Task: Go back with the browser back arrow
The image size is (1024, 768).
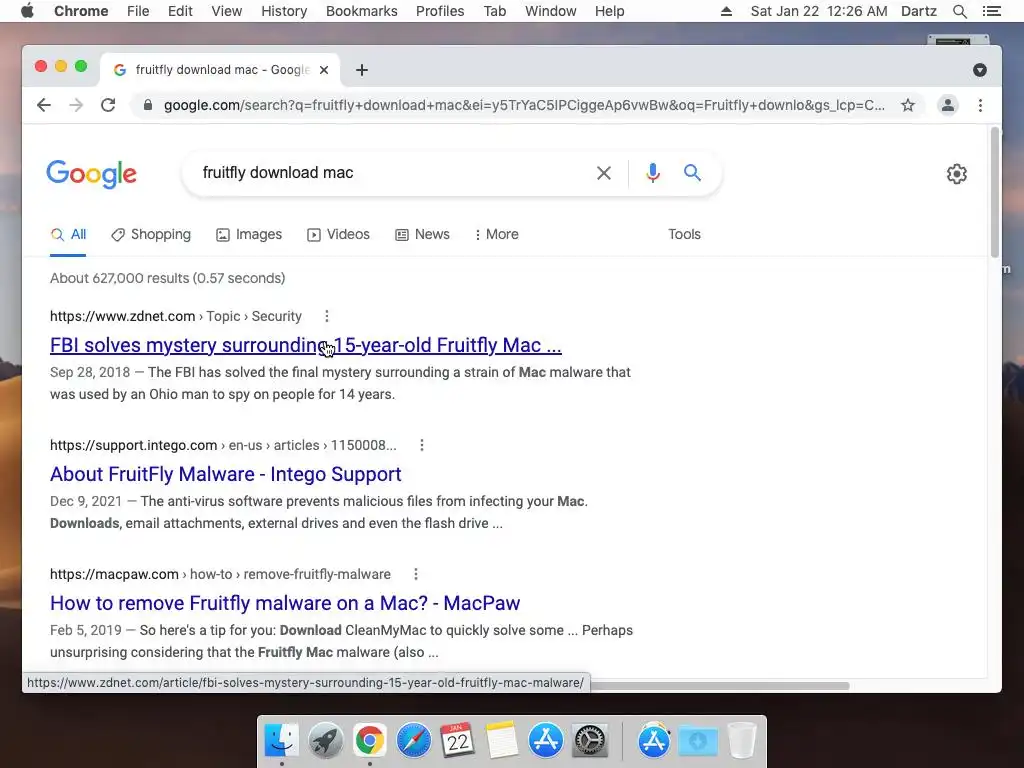Action: [44, 105]
